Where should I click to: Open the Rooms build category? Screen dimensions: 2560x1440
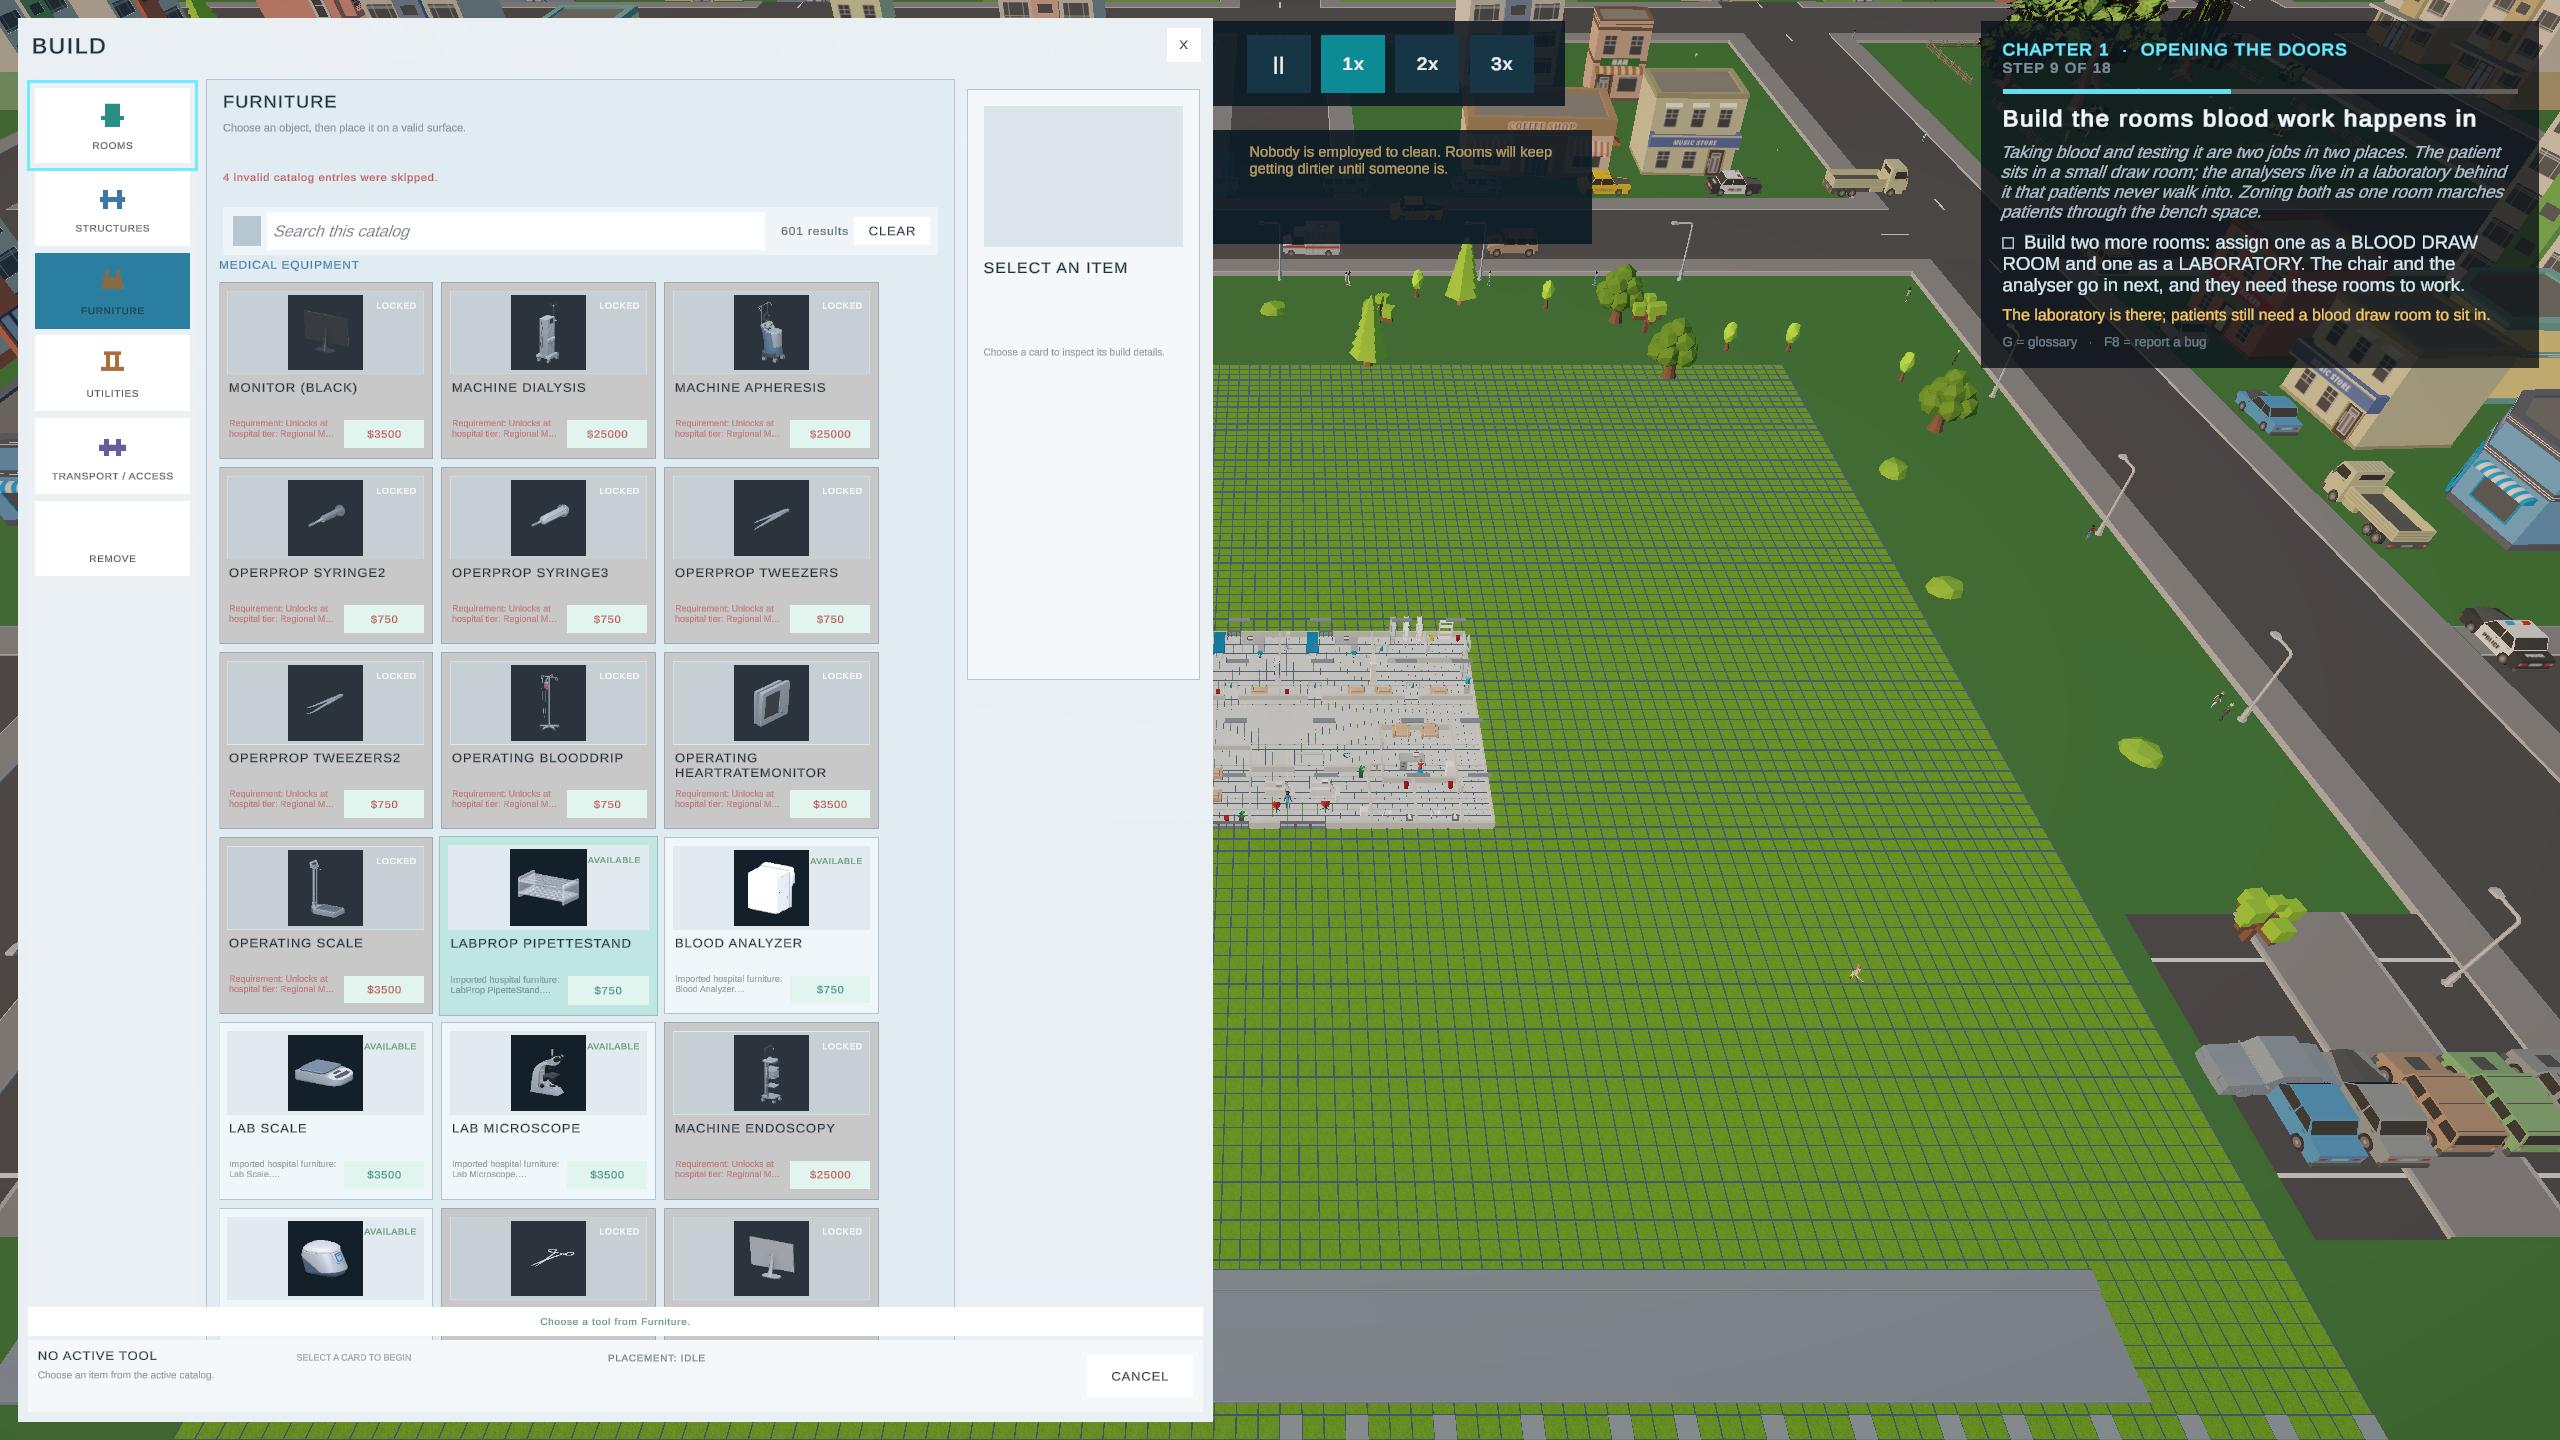pos(112,125)
